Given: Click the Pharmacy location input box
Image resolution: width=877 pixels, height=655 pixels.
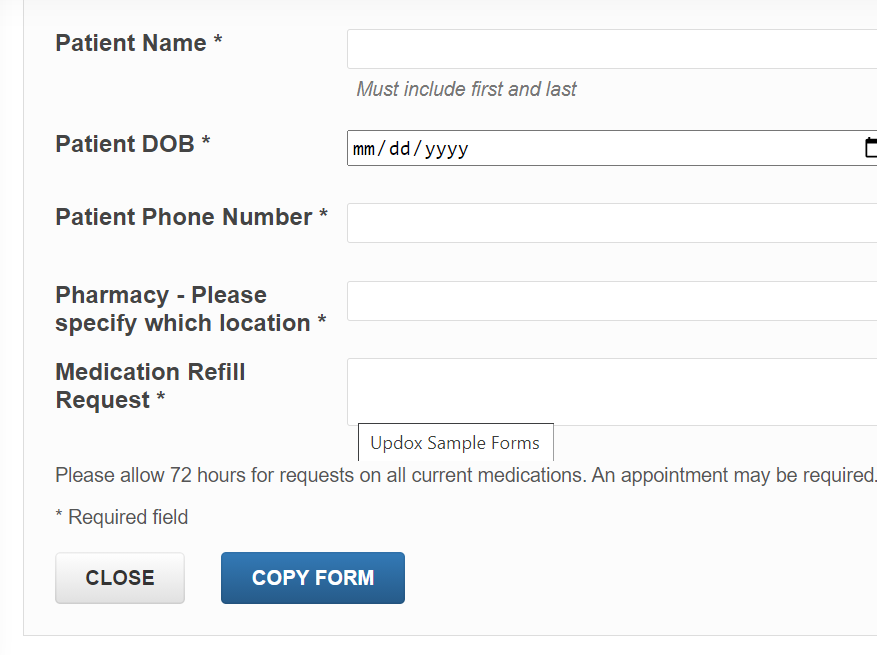Looking at the screenshot, I should [x=610, y=301].
